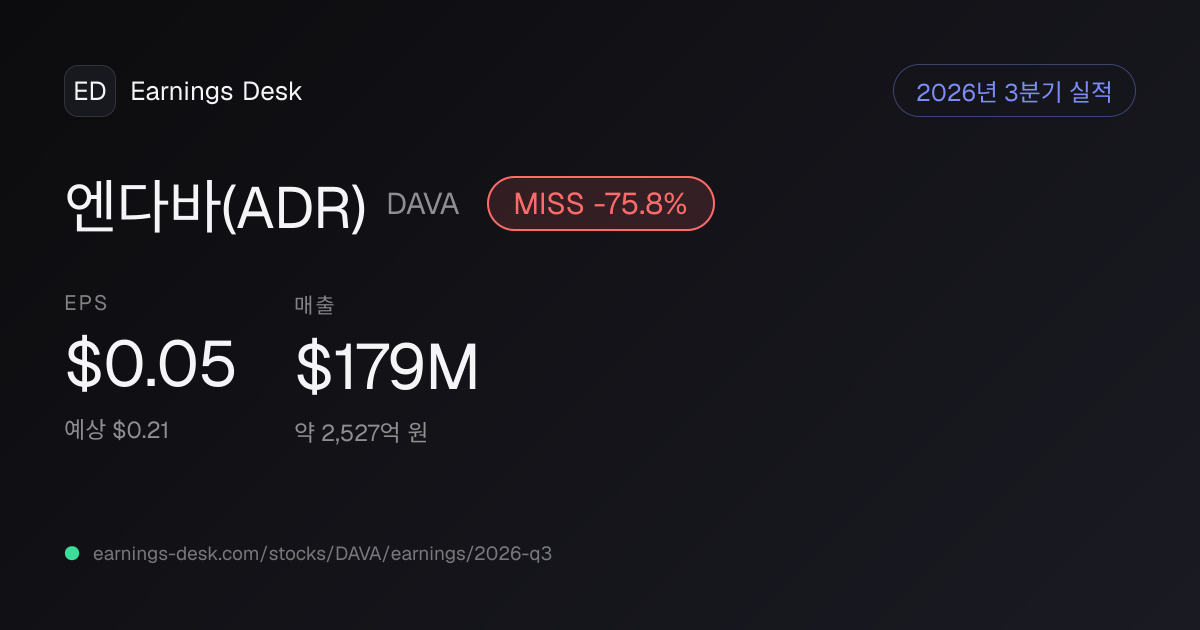
Task: Open the Earnings Desk brand name
Action: click(x=216, y=91)
